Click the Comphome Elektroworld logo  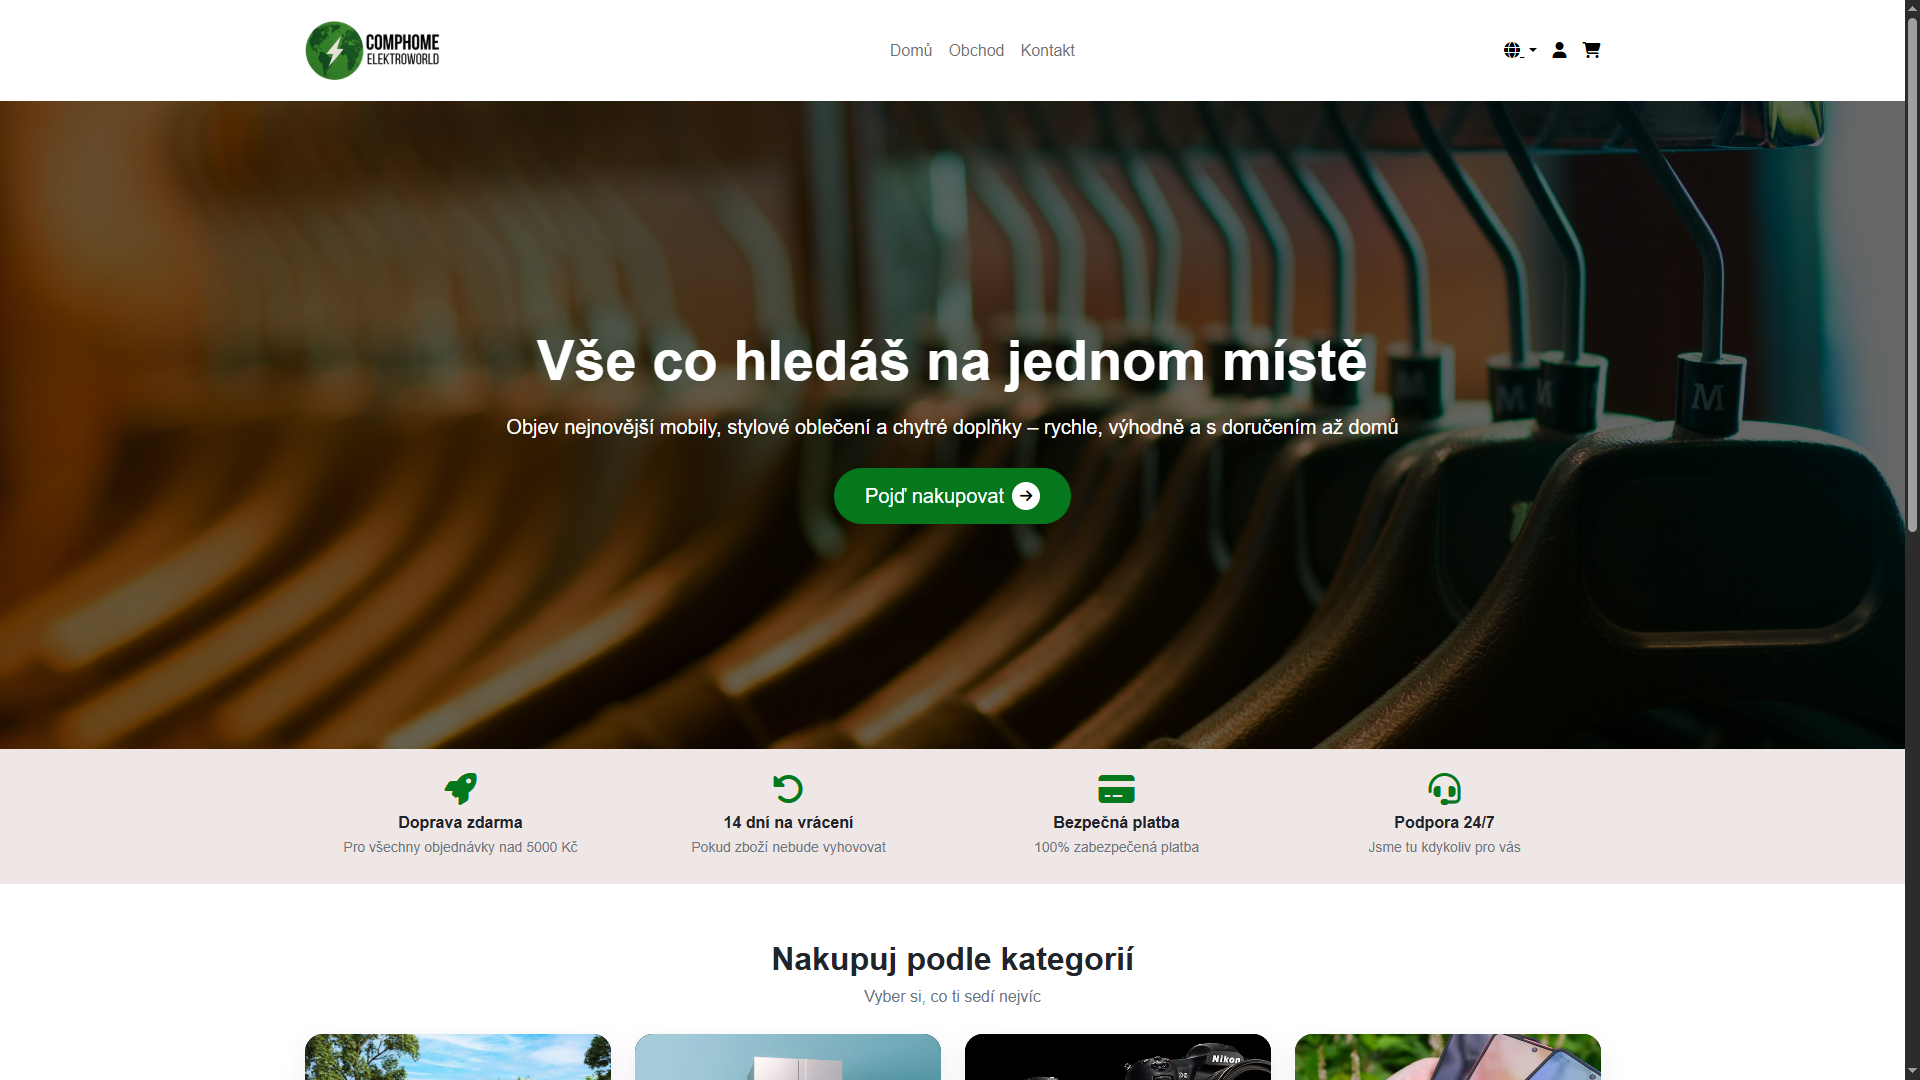(x=372, y=50)
